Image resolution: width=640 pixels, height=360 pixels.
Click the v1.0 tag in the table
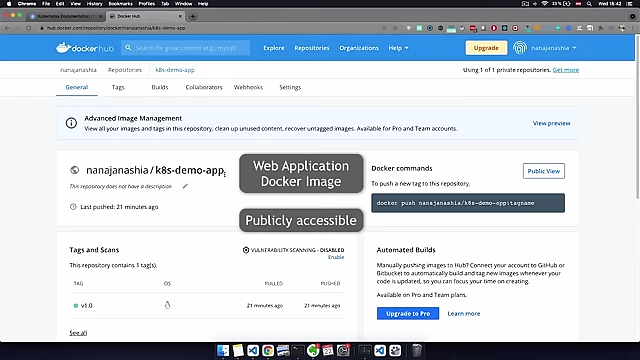pyautogui.click(x=87, y=305)
